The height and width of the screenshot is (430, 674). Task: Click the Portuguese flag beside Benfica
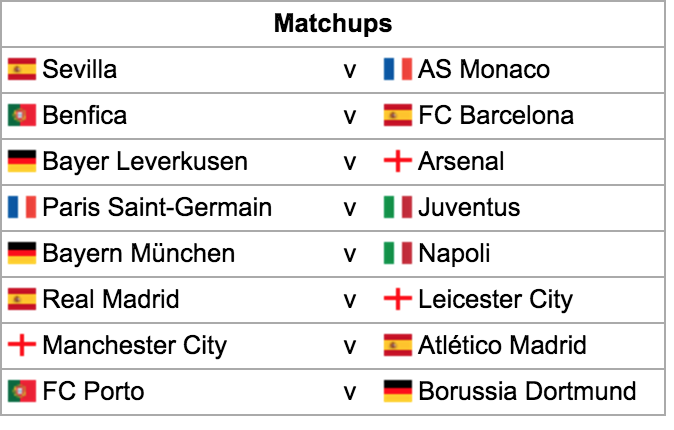tap(22, 116)
